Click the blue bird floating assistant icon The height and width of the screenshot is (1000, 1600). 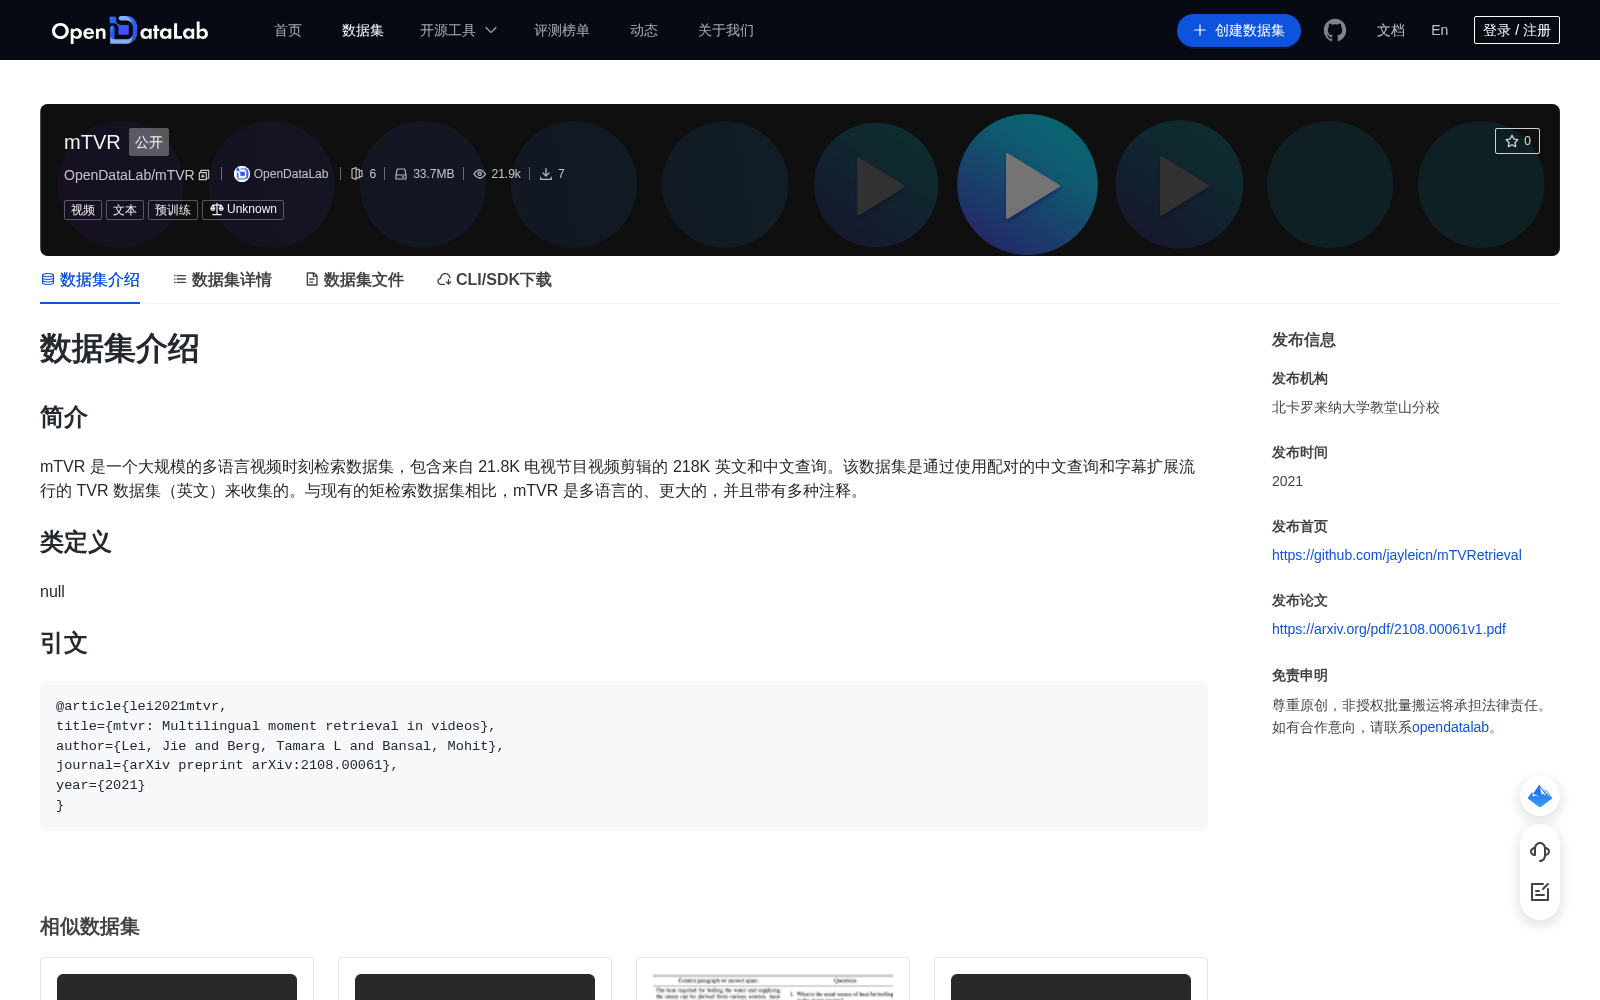(1540, 796)
